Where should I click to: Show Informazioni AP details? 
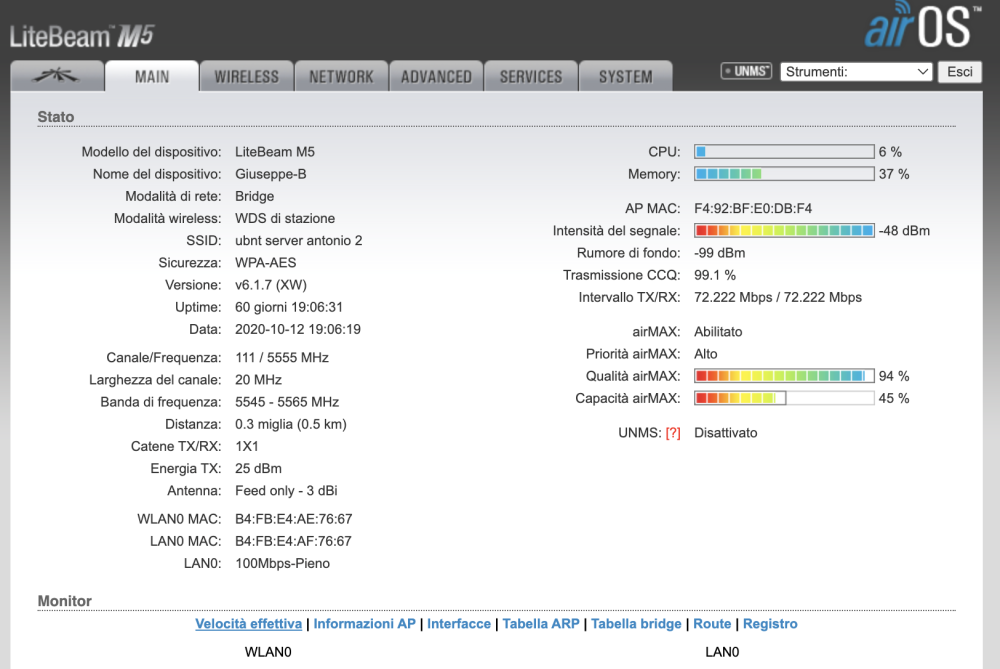pos(364,624)
